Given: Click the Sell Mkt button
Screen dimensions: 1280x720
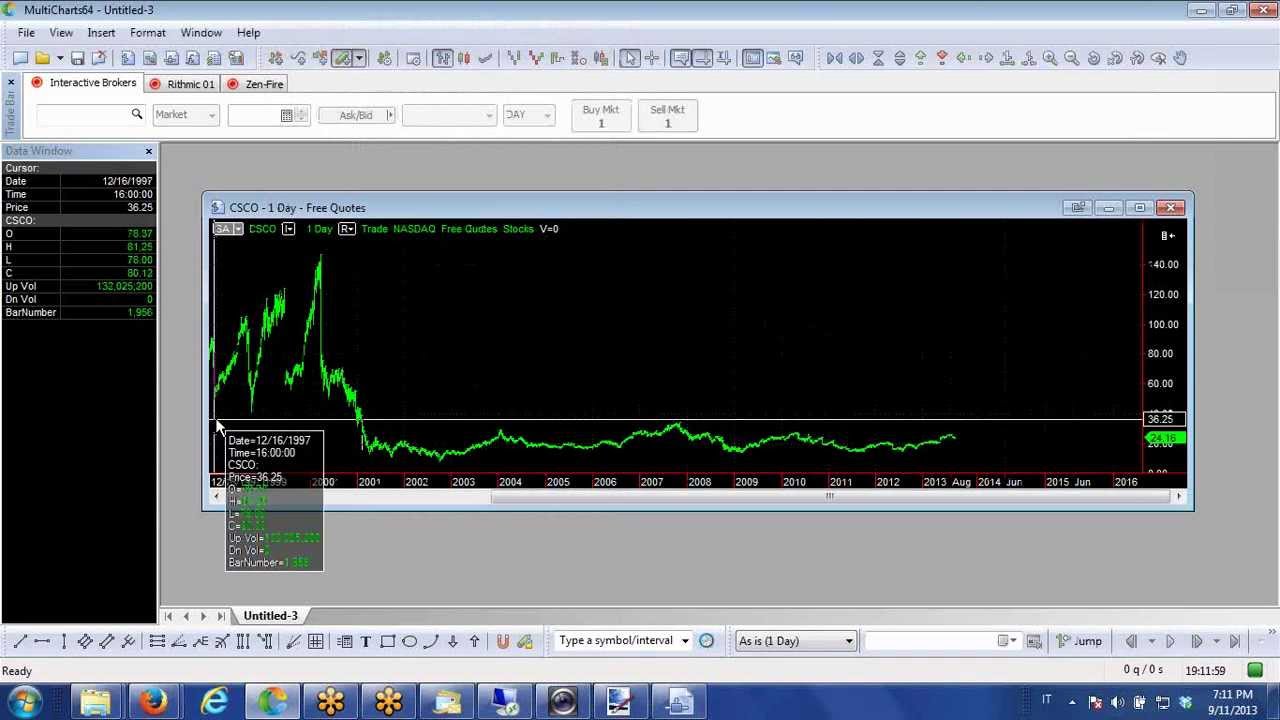Looking at the screenshot, I should [668, 116].
